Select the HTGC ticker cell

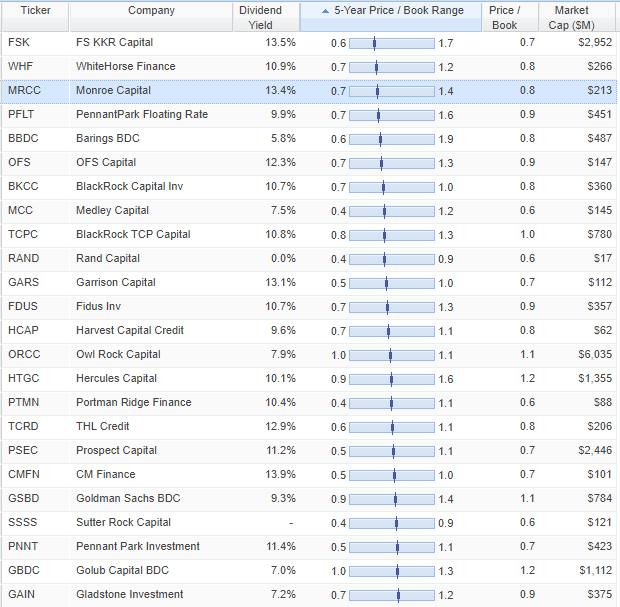click(x=35, y=378)
